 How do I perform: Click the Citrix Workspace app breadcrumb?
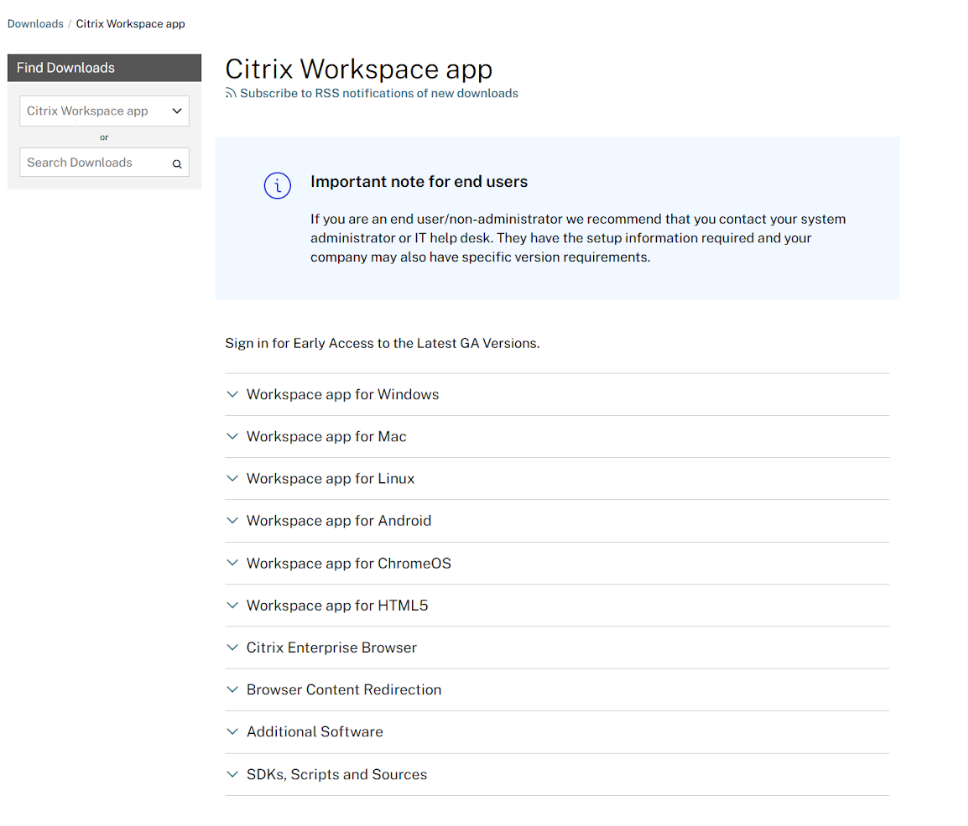click(130, 24)
